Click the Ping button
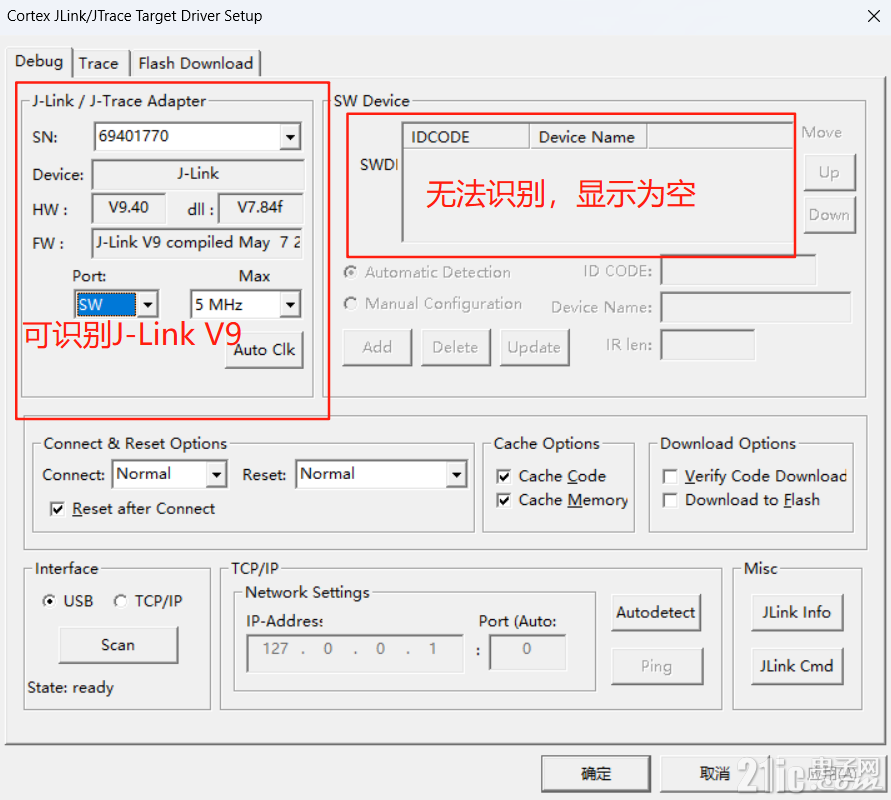 (x=657, y=666)
